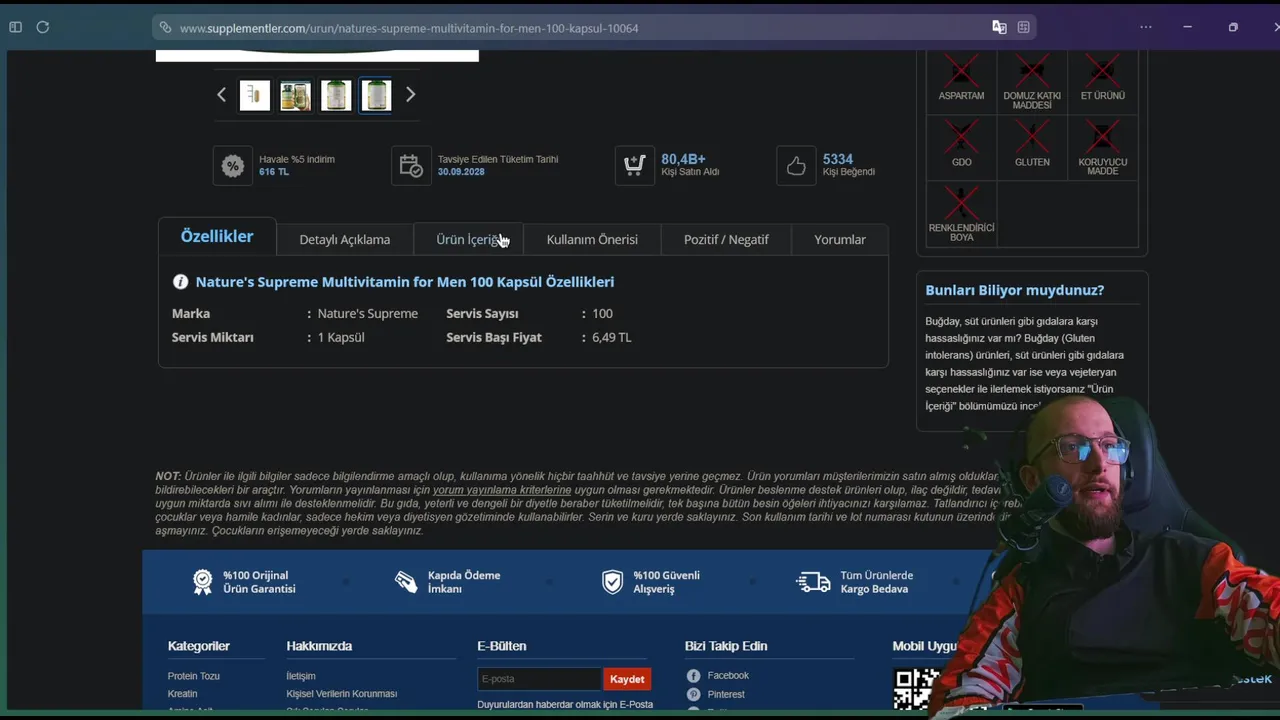Click the thumbs-up like icon
Viewport: 1280px width, 720px height.
[x=796, y=166]
